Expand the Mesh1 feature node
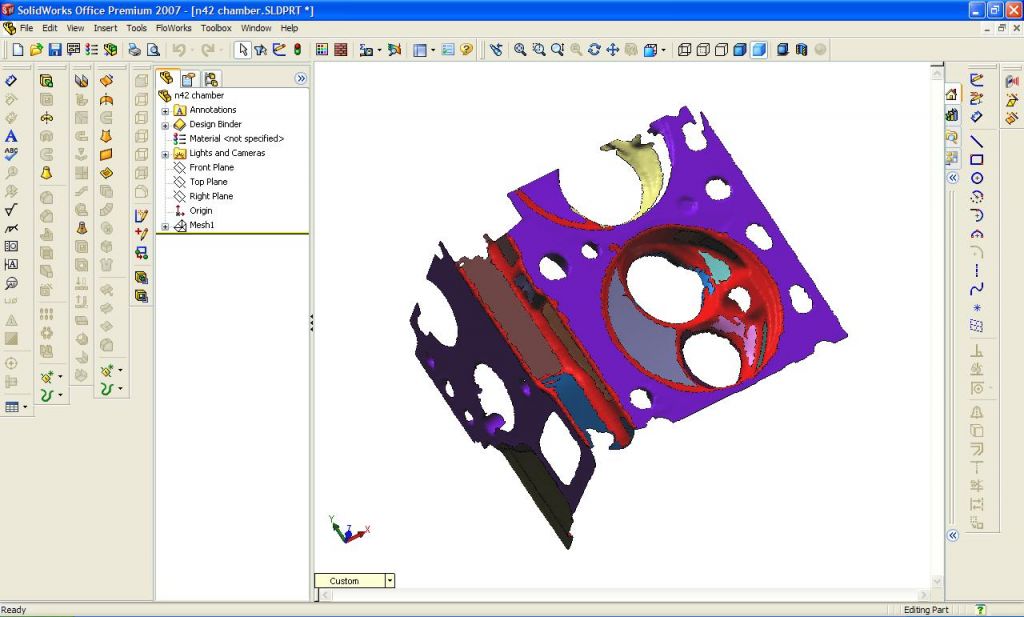This screenshot has height=617, width=1024. 165,226
